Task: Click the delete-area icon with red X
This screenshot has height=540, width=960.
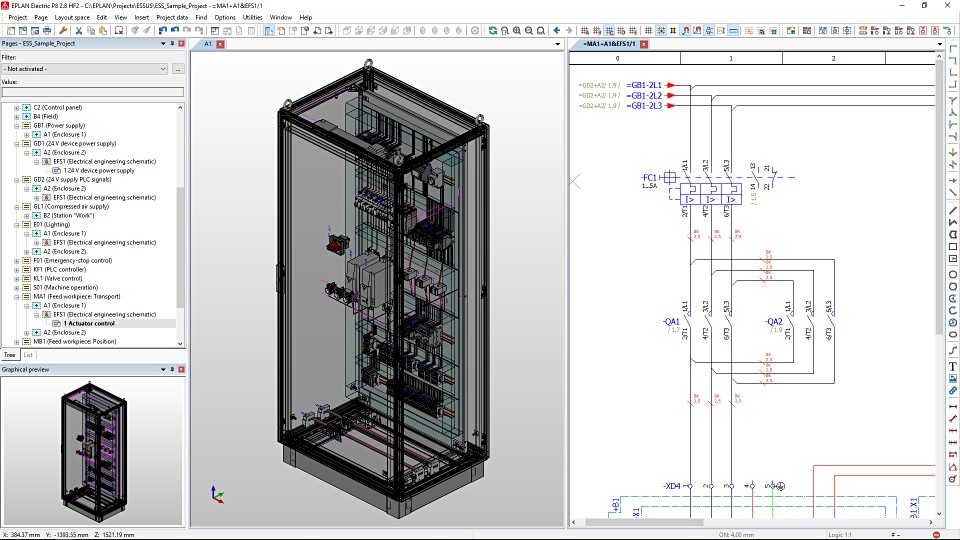Action: (x=119, y=30)
